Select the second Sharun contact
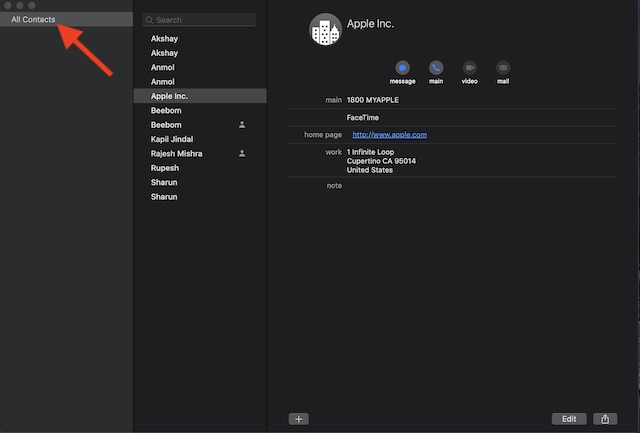Image resolution: width=640 pixels, height=433 pixels. click(x=200, y=197)
